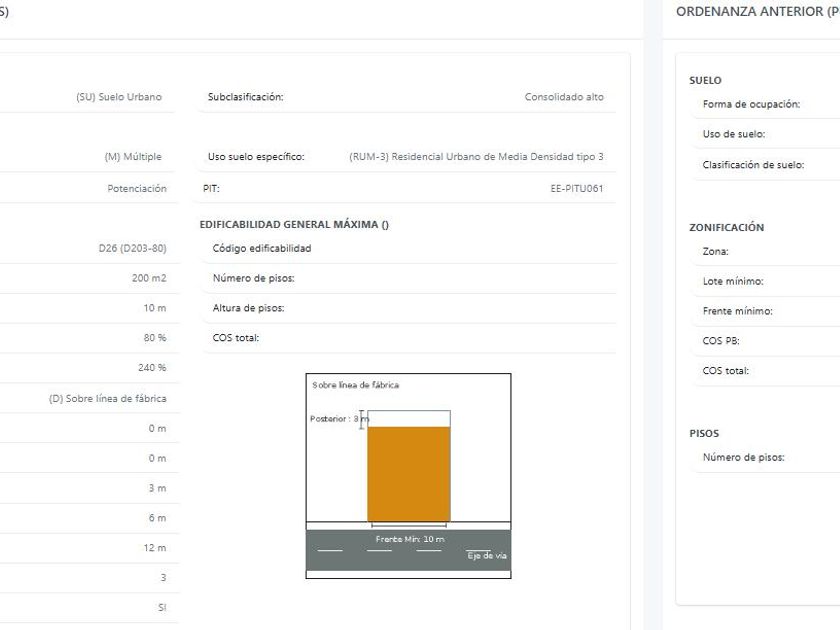Click the orange building block in the diagram

[x=409, y=474]
